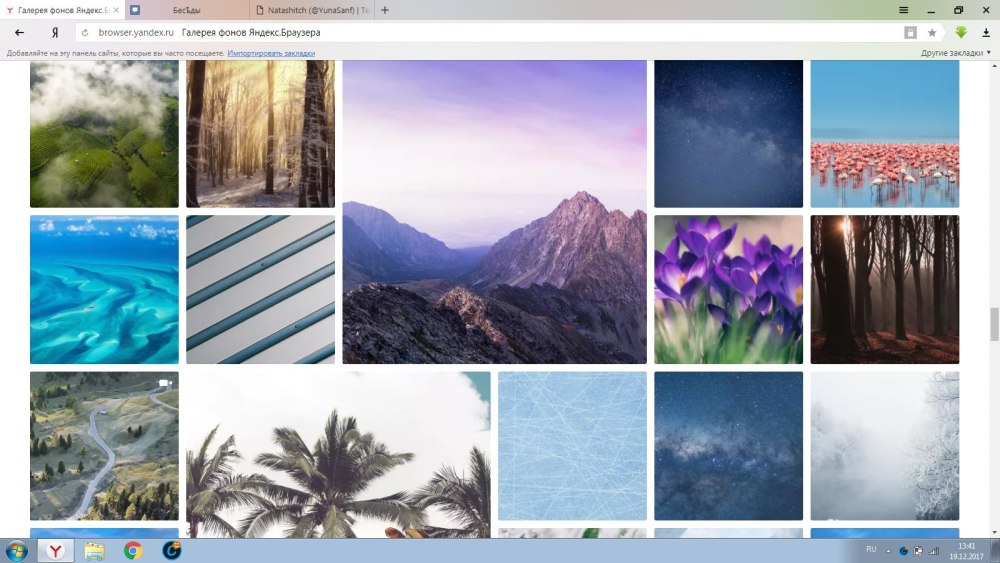Open Google Chrome from the taskbar

(132, 550)
